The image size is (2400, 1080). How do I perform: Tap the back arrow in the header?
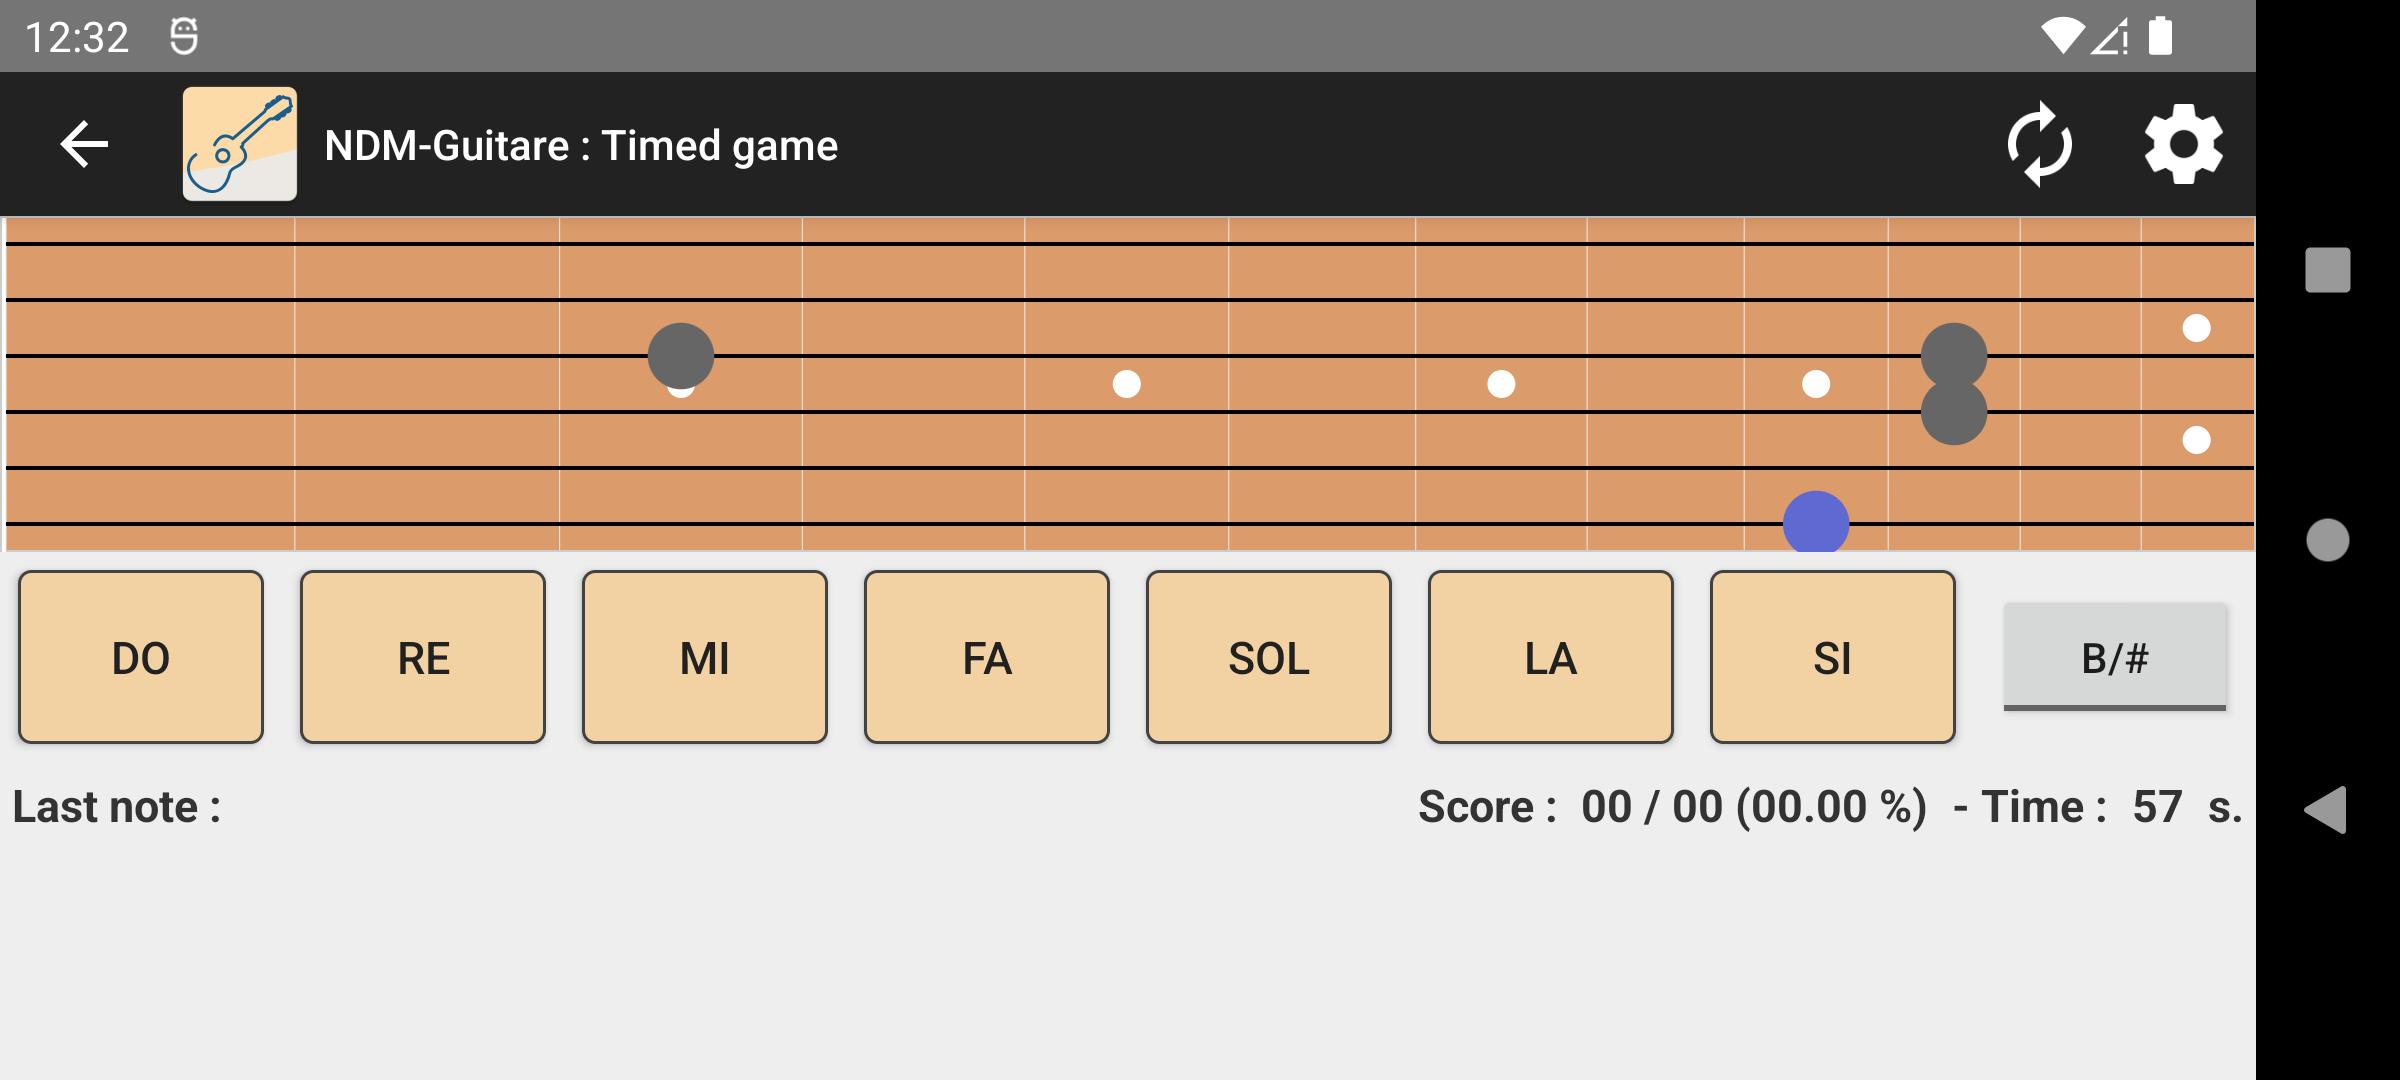point(84,145)
